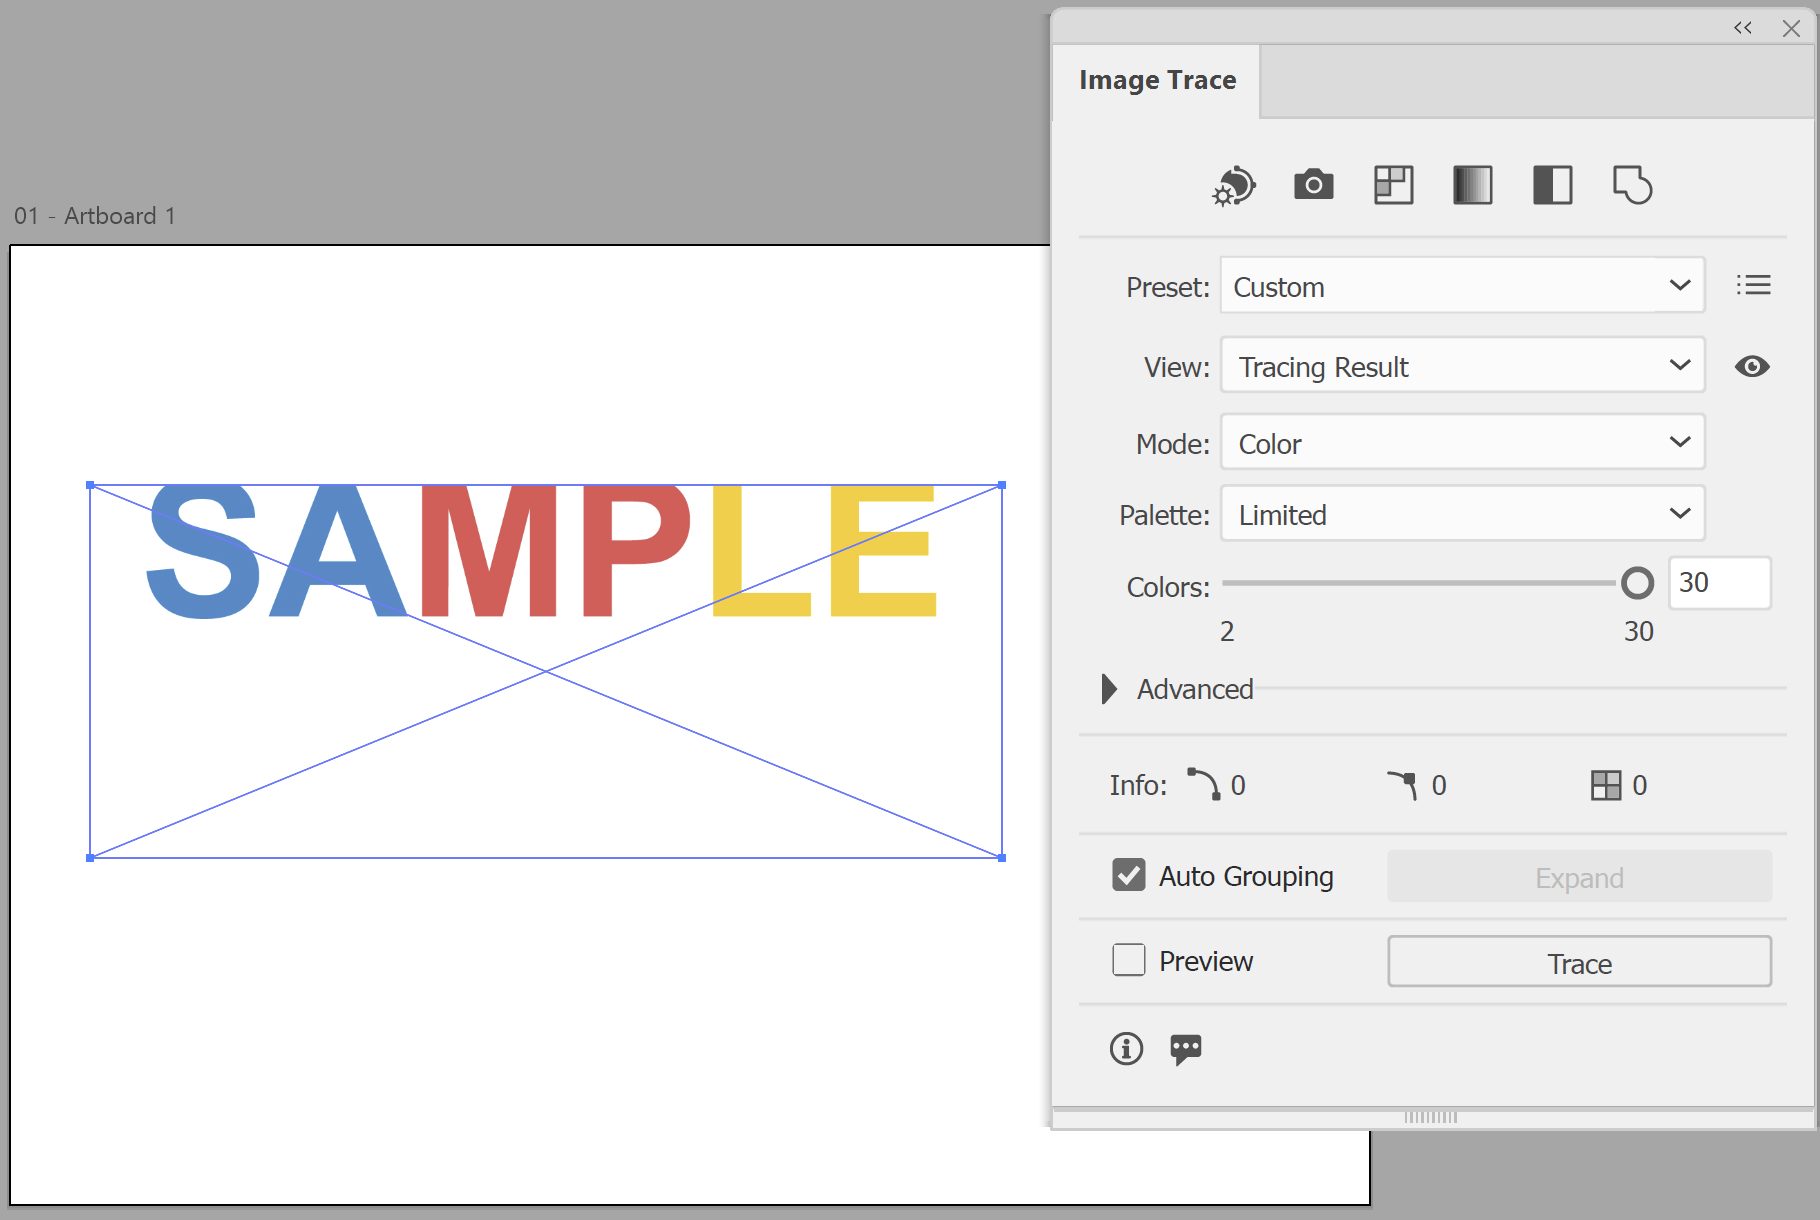This screenshot has width=1820, height=1220.
Task: Click the panel bottom resize grip
Action: [x=1431, y=1117]
